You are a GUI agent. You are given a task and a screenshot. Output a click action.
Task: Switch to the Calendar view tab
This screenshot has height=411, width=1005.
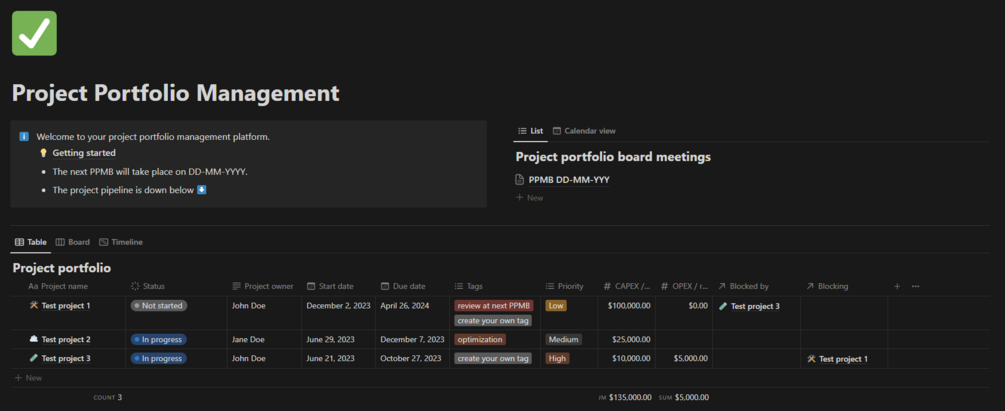584,131
